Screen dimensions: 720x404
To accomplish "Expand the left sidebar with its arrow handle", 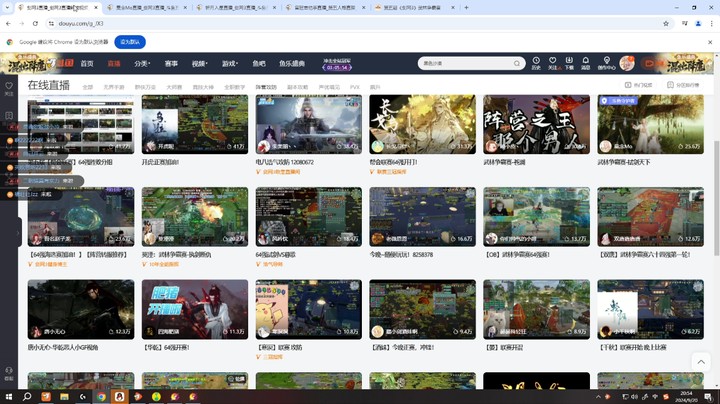I will (x=18, y=233).
